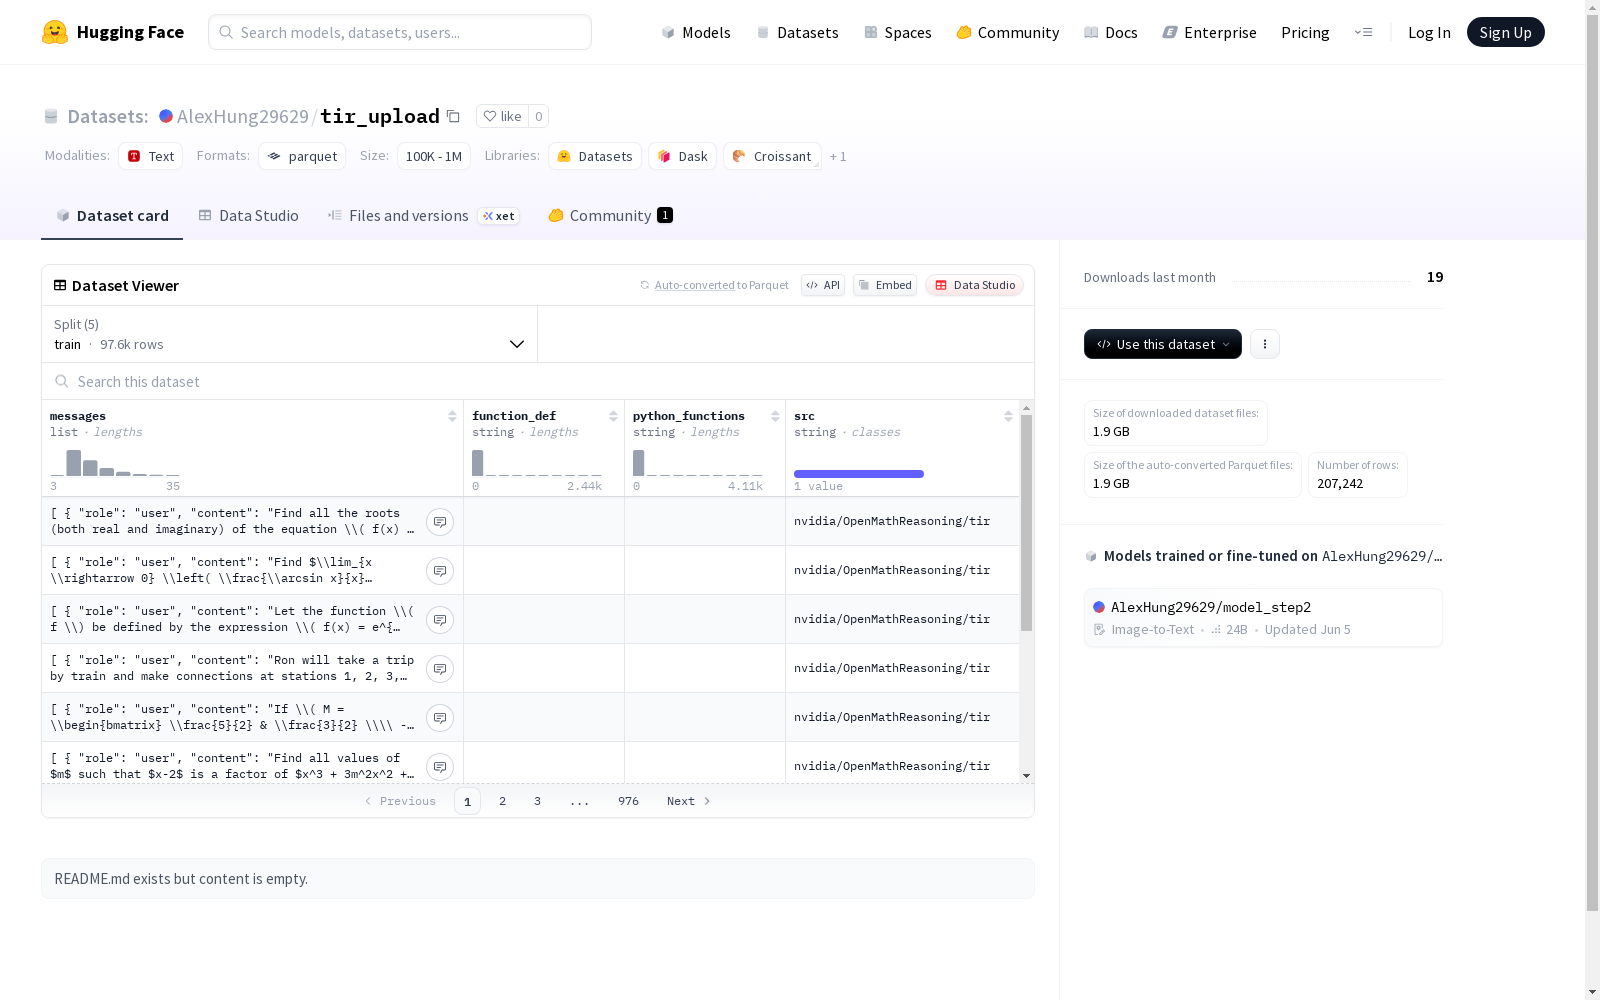Click the Text modality tag
This screenshot has width=1600, height=1000.
tap(151, 156)
